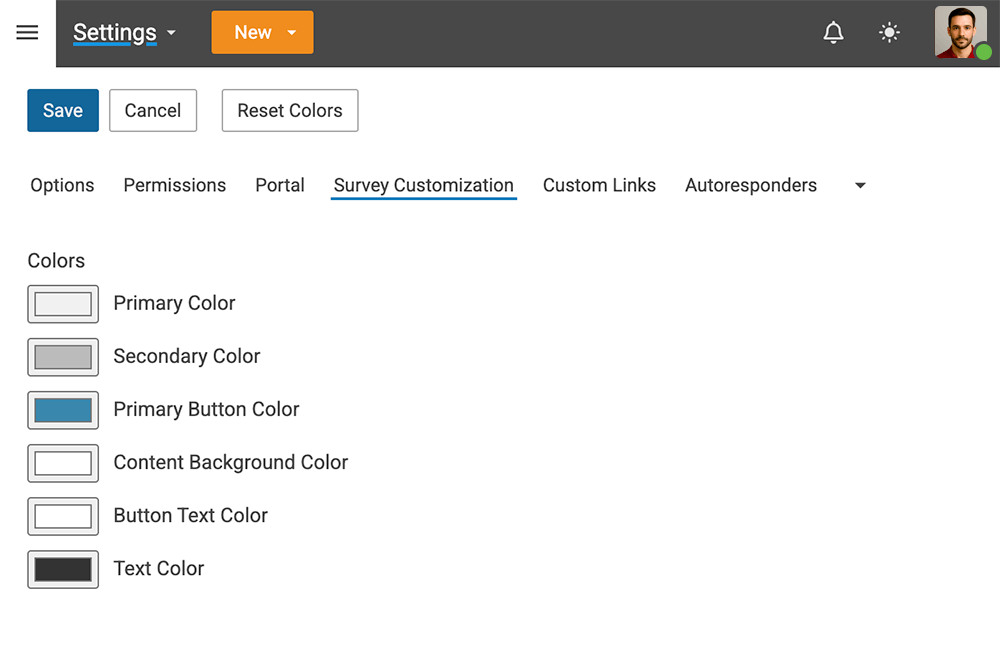This screenshot has width=1000, height=650.
Task: Edit the Content Background Color swatch
Action: [63, 463]
